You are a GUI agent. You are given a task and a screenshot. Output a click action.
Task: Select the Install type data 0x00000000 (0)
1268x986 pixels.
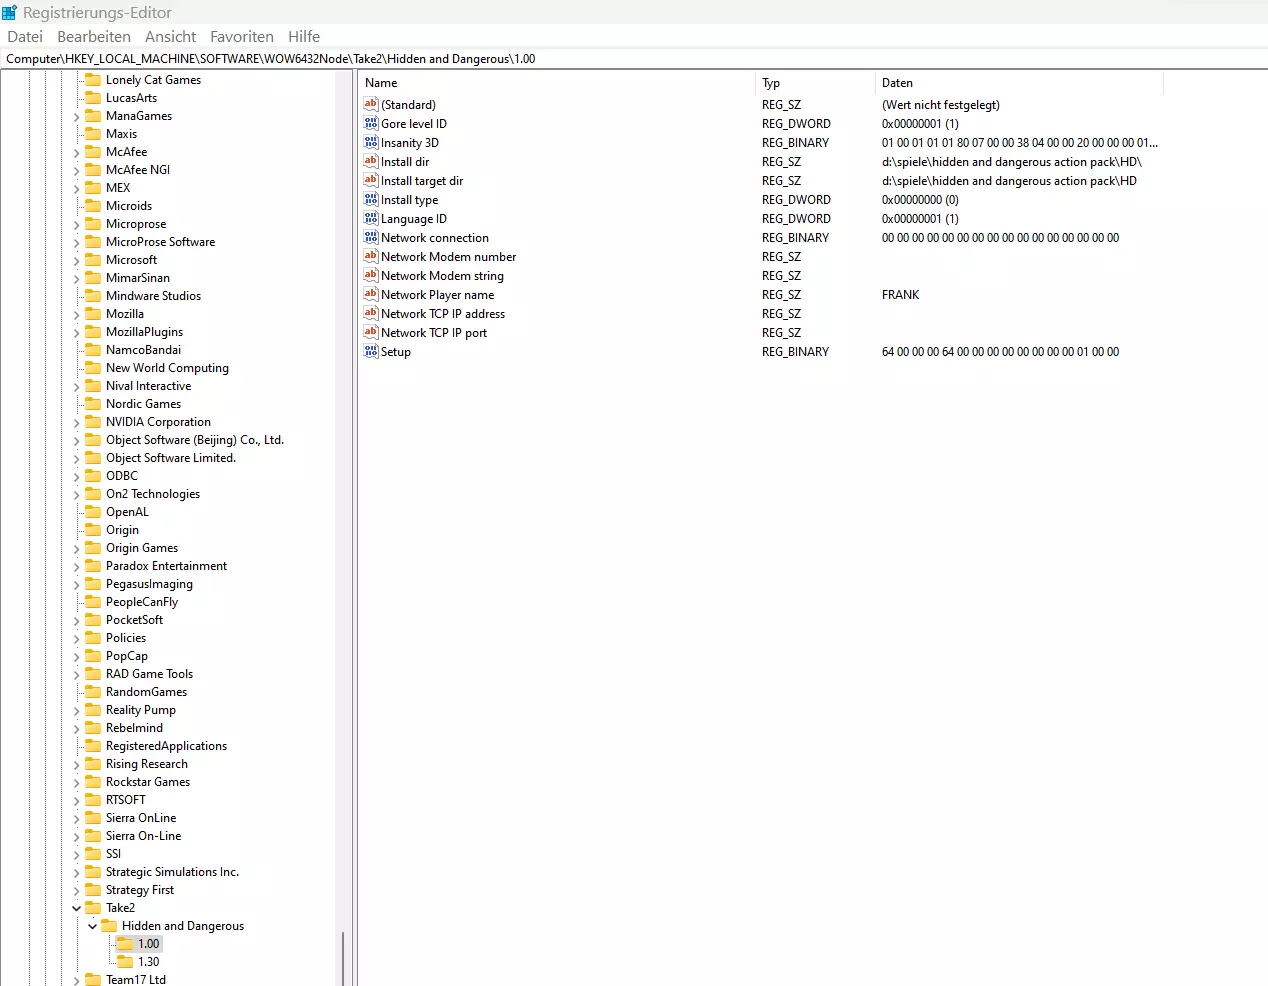coord(920,199)
